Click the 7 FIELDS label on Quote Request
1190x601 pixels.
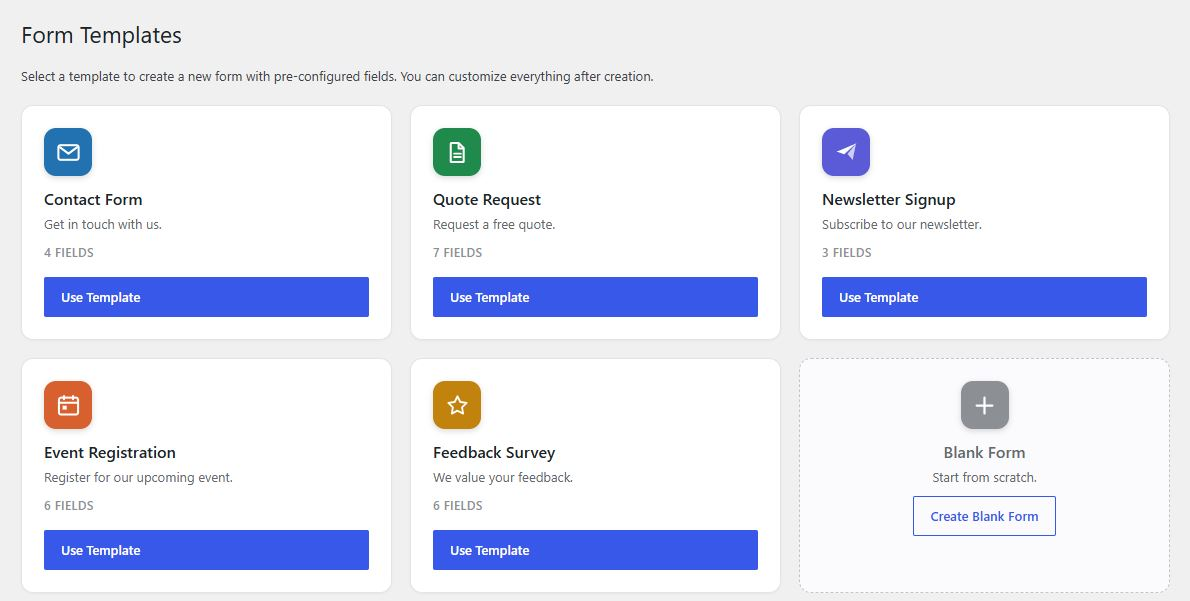click(x=458, y=253)
